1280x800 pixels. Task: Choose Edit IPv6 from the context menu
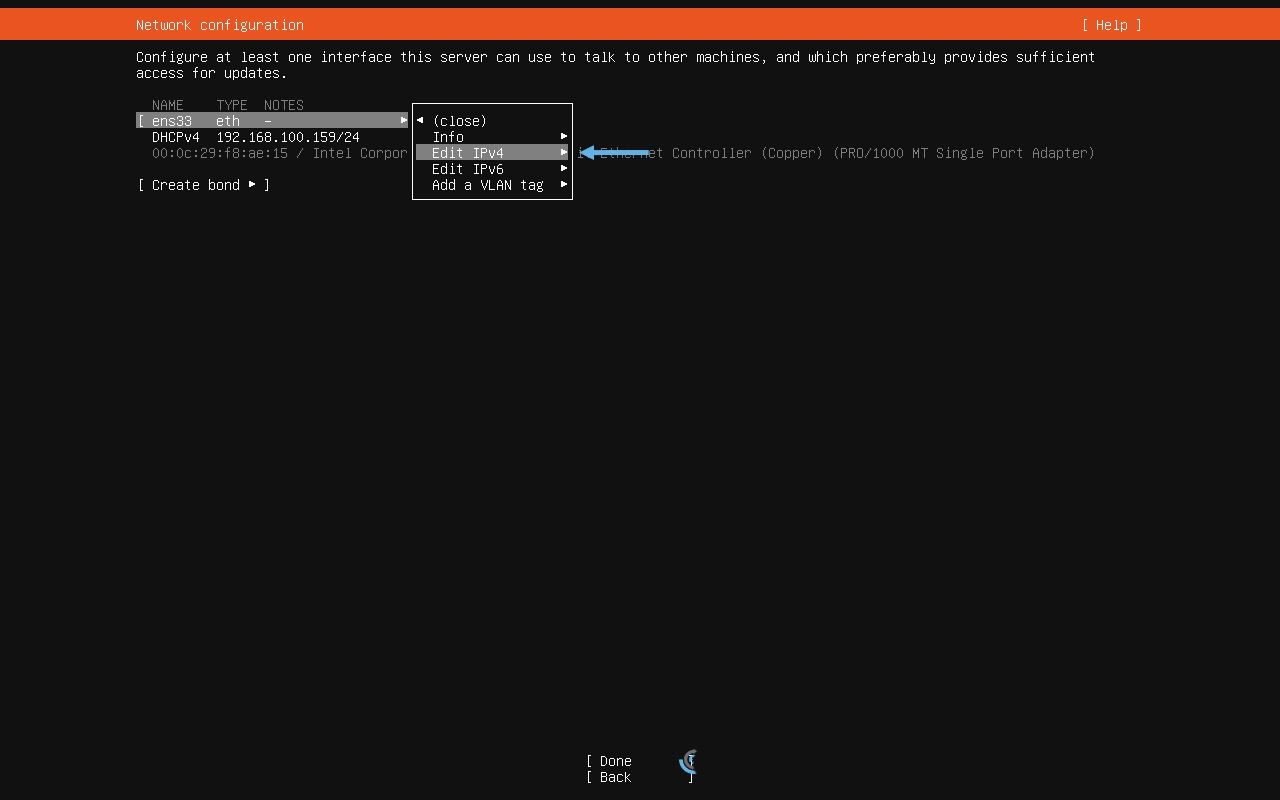pyautogui.click(x=467, y=169)
